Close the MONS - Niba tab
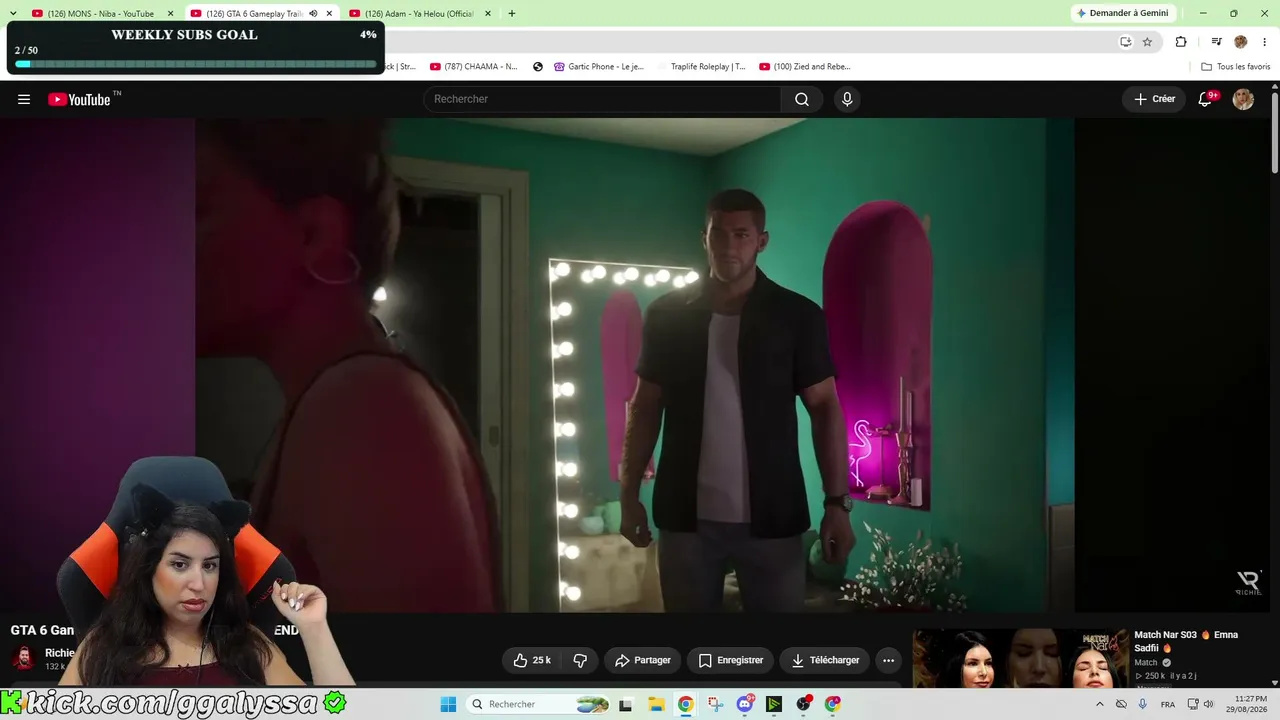 [x=170, y=14]
